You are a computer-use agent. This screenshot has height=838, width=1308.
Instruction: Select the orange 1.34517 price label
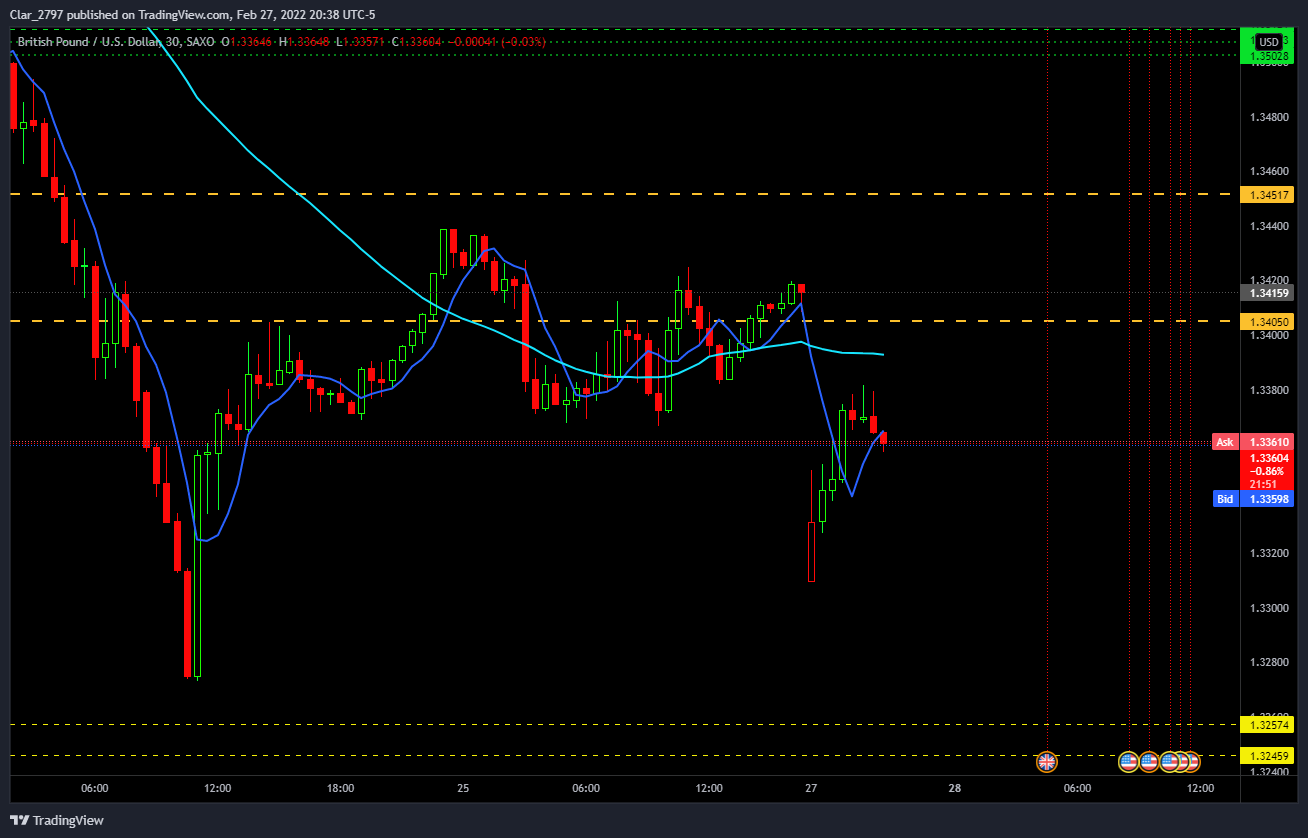click(x=1267, y=194)
